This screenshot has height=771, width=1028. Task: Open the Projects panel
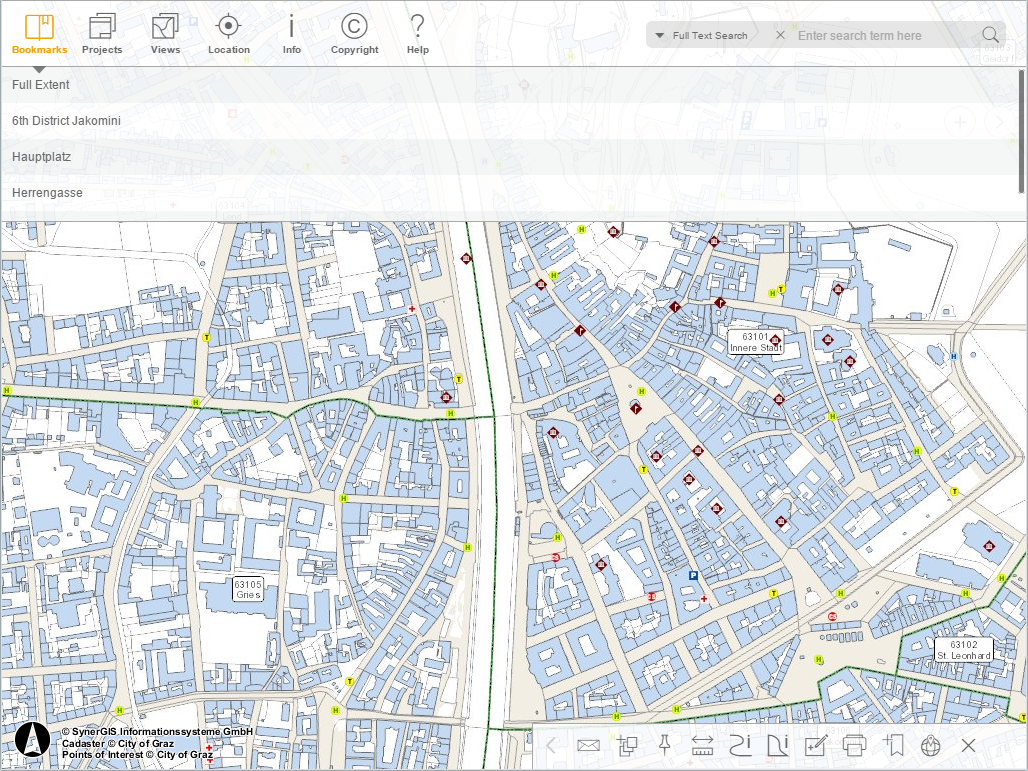[102, 34]
